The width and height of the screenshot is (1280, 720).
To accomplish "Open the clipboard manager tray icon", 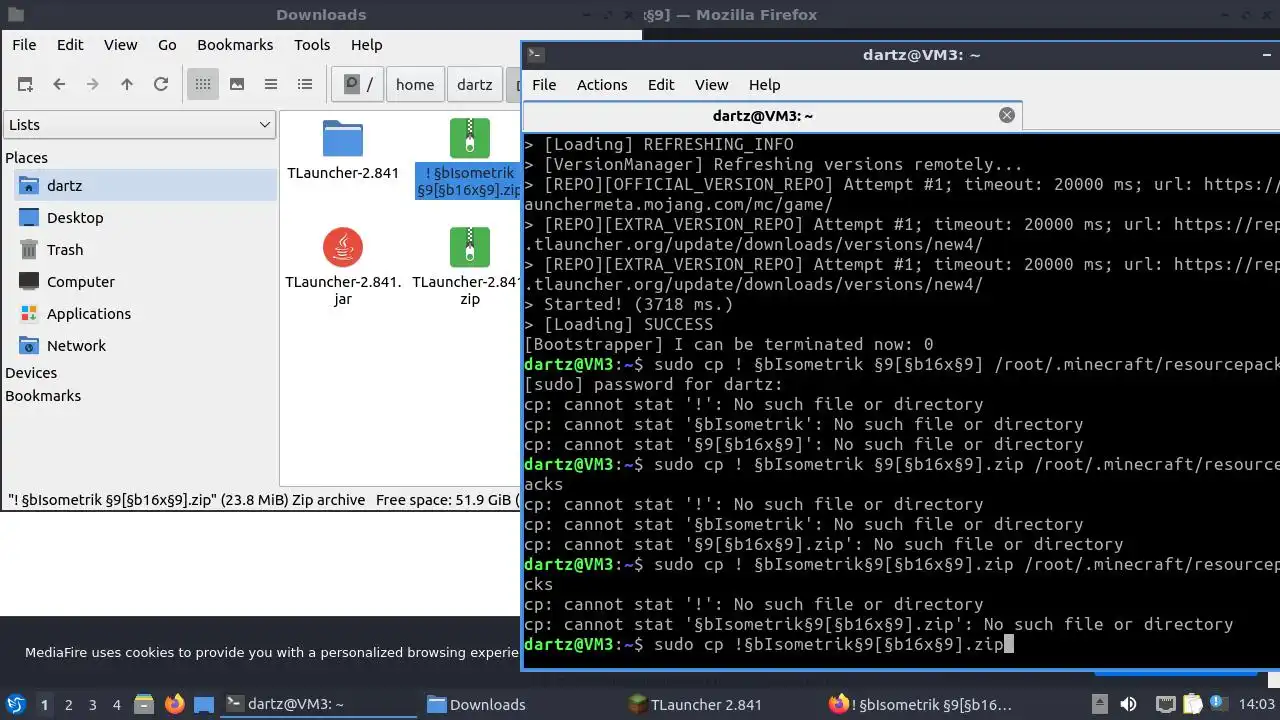I will (x=1192, y=705).
